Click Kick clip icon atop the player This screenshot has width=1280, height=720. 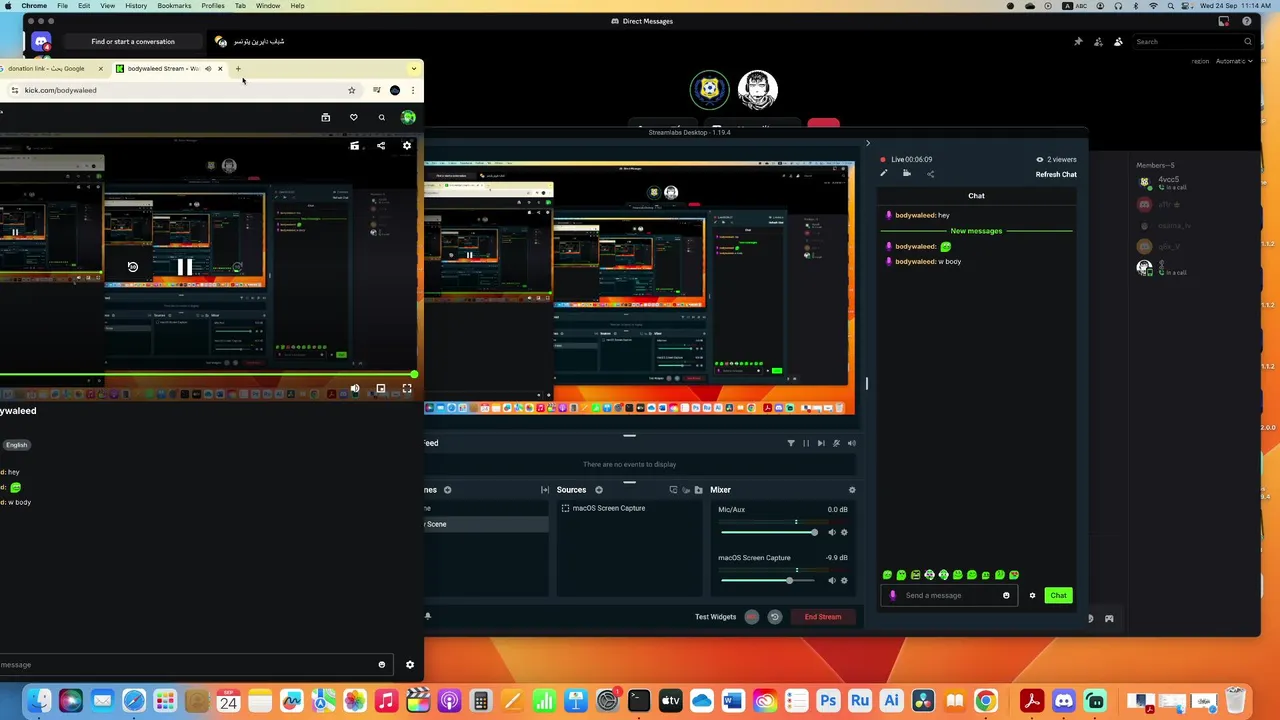click(354, 146)
